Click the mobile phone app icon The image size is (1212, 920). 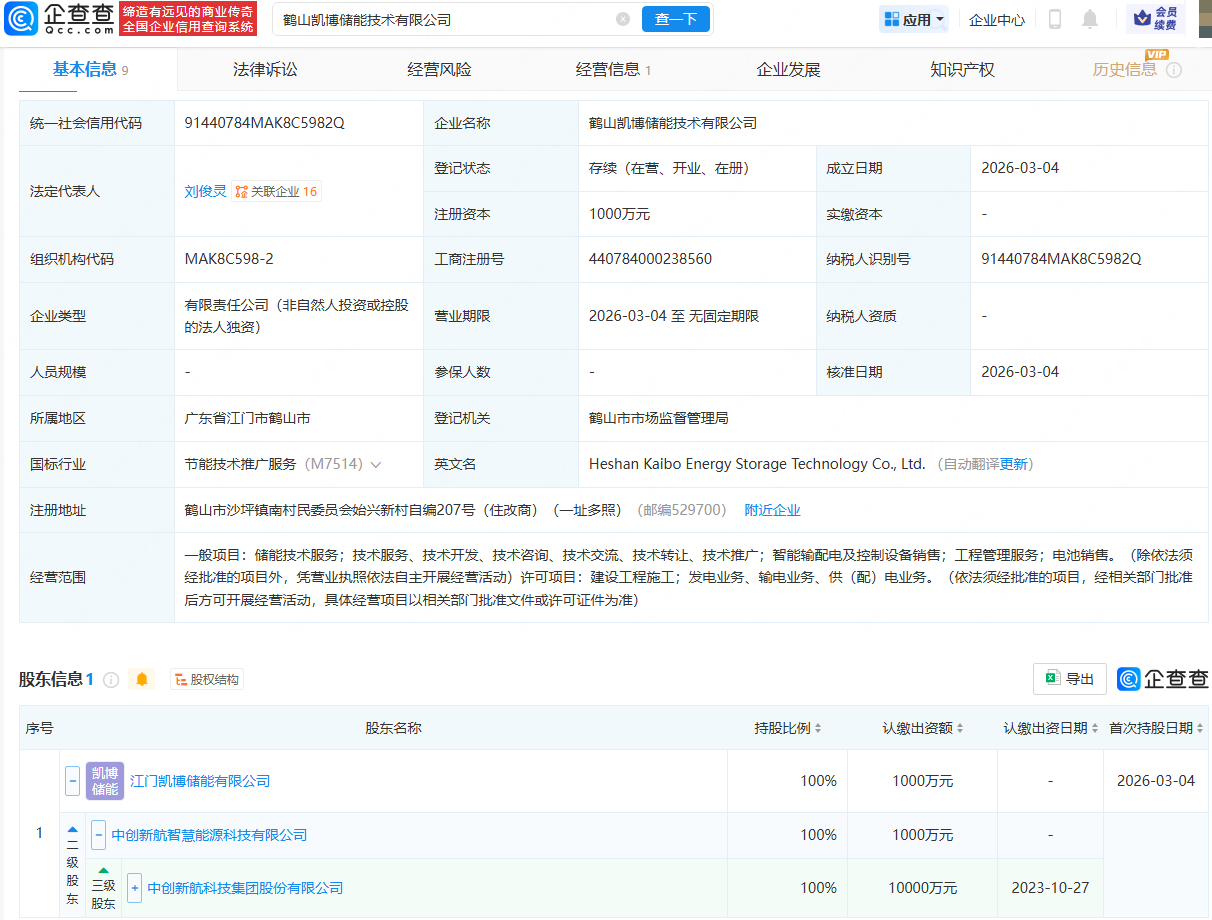click(1054, 18)
